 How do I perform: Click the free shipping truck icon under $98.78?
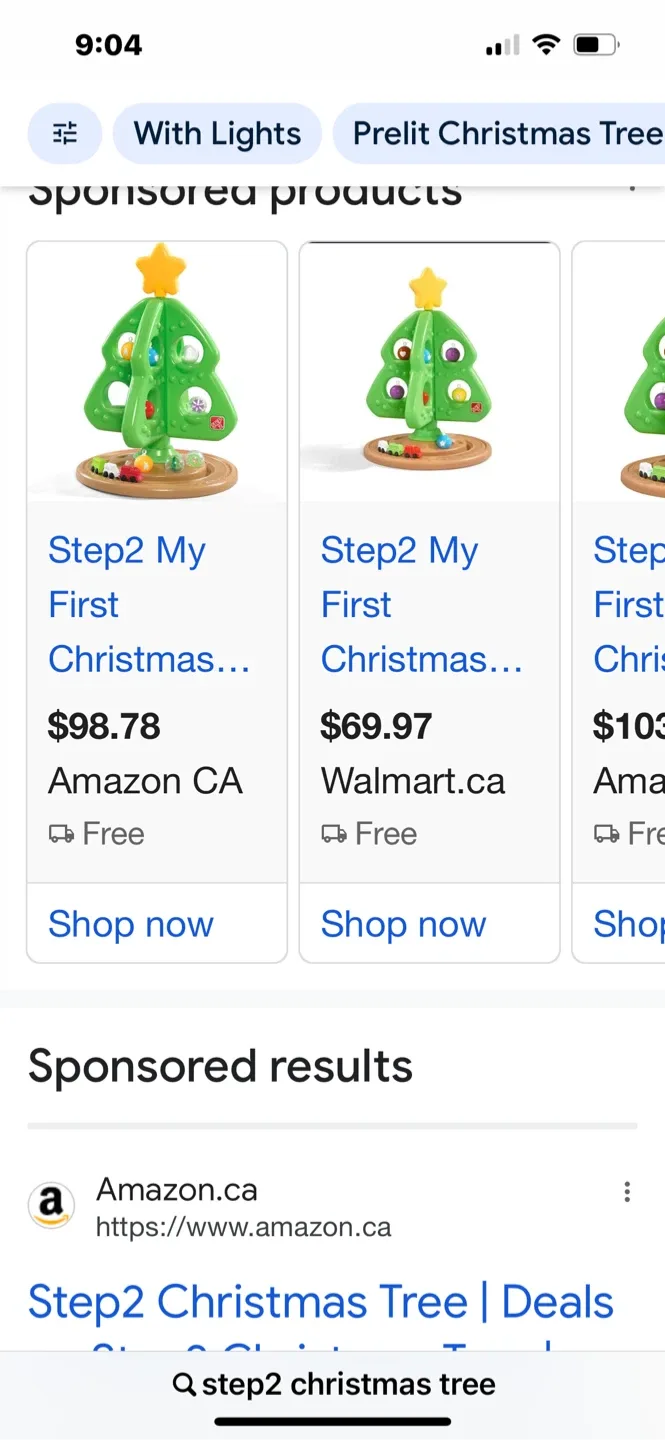(60, 832)
